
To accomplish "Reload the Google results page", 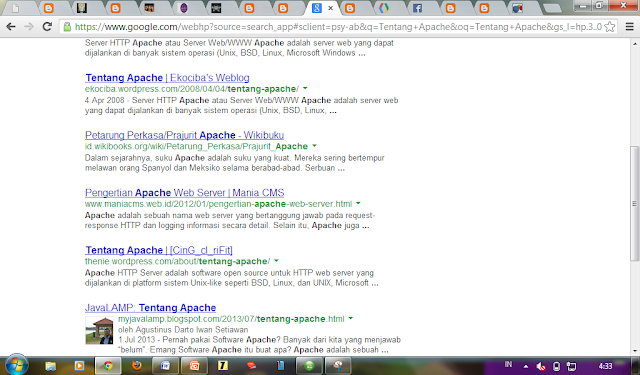I will click(x=47, y=27).
